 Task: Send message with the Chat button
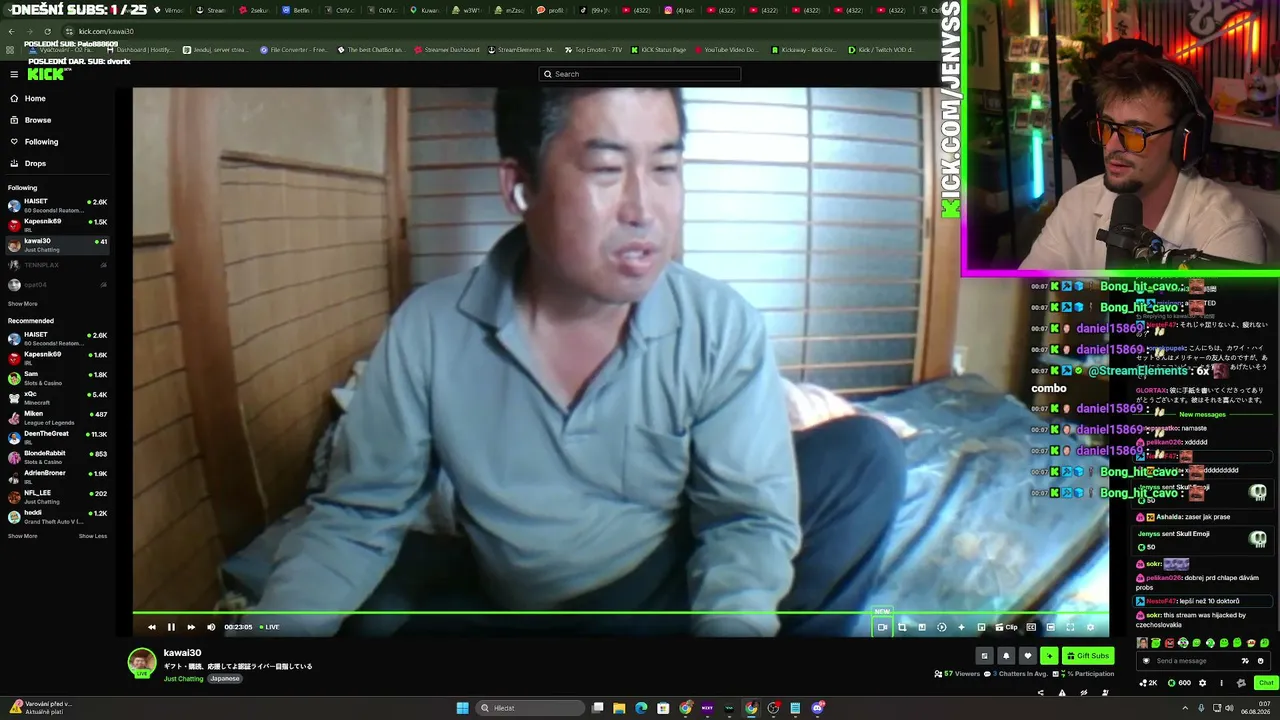1266,683
